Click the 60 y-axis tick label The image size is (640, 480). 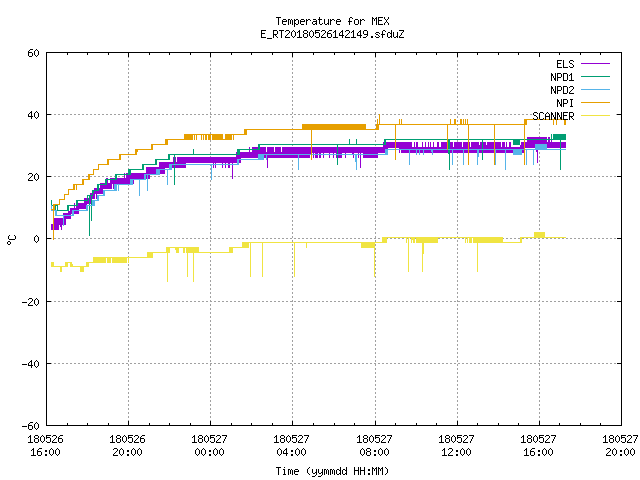click(x=33, y=53)
